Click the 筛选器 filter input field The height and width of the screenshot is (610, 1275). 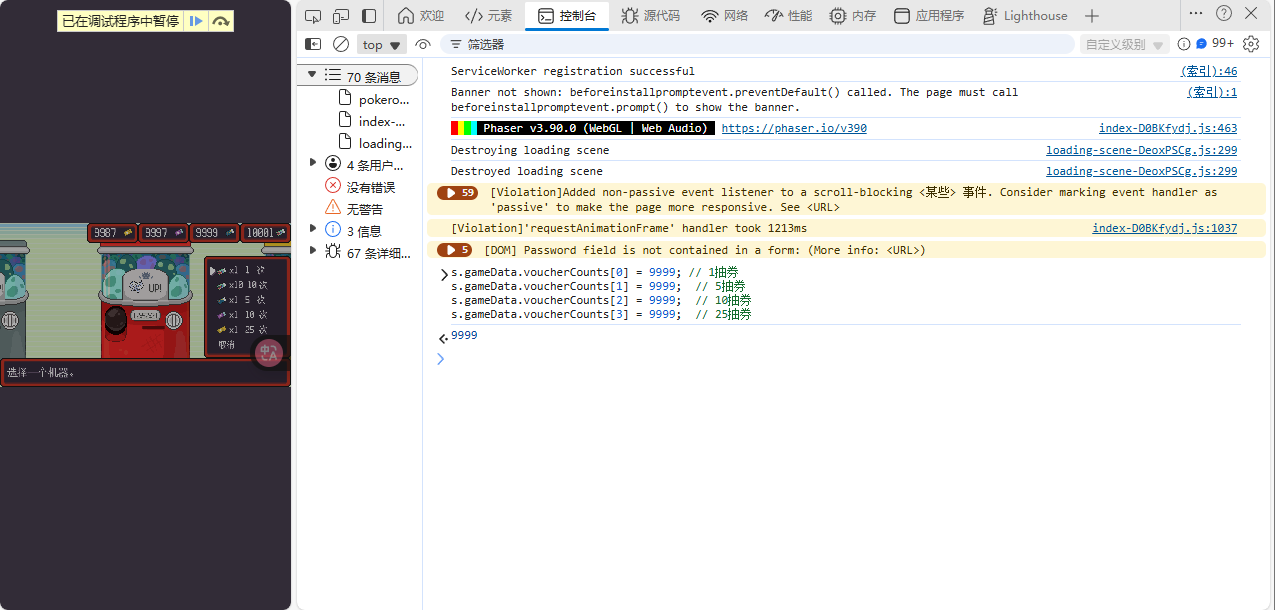click(x=760, y=44)
